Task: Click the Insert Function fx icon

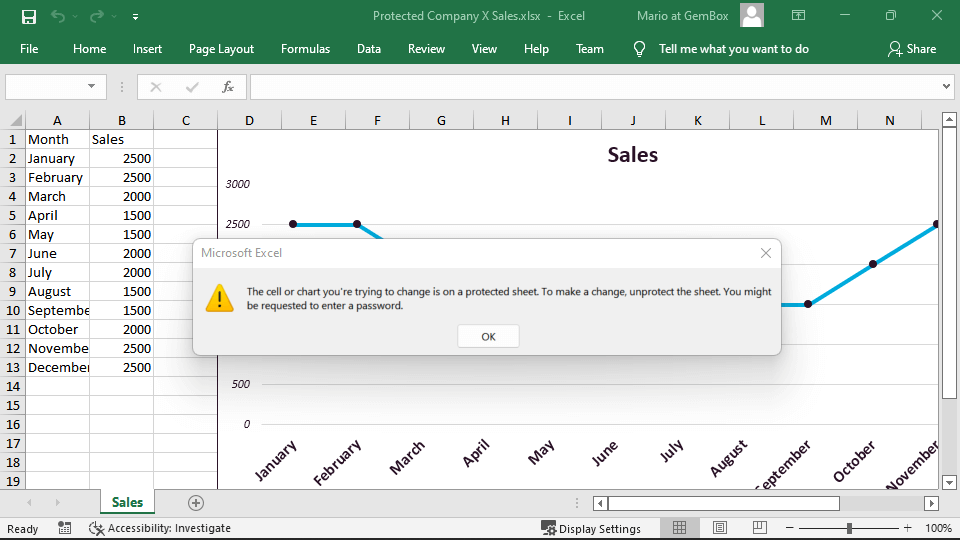Action: (228, 87)
